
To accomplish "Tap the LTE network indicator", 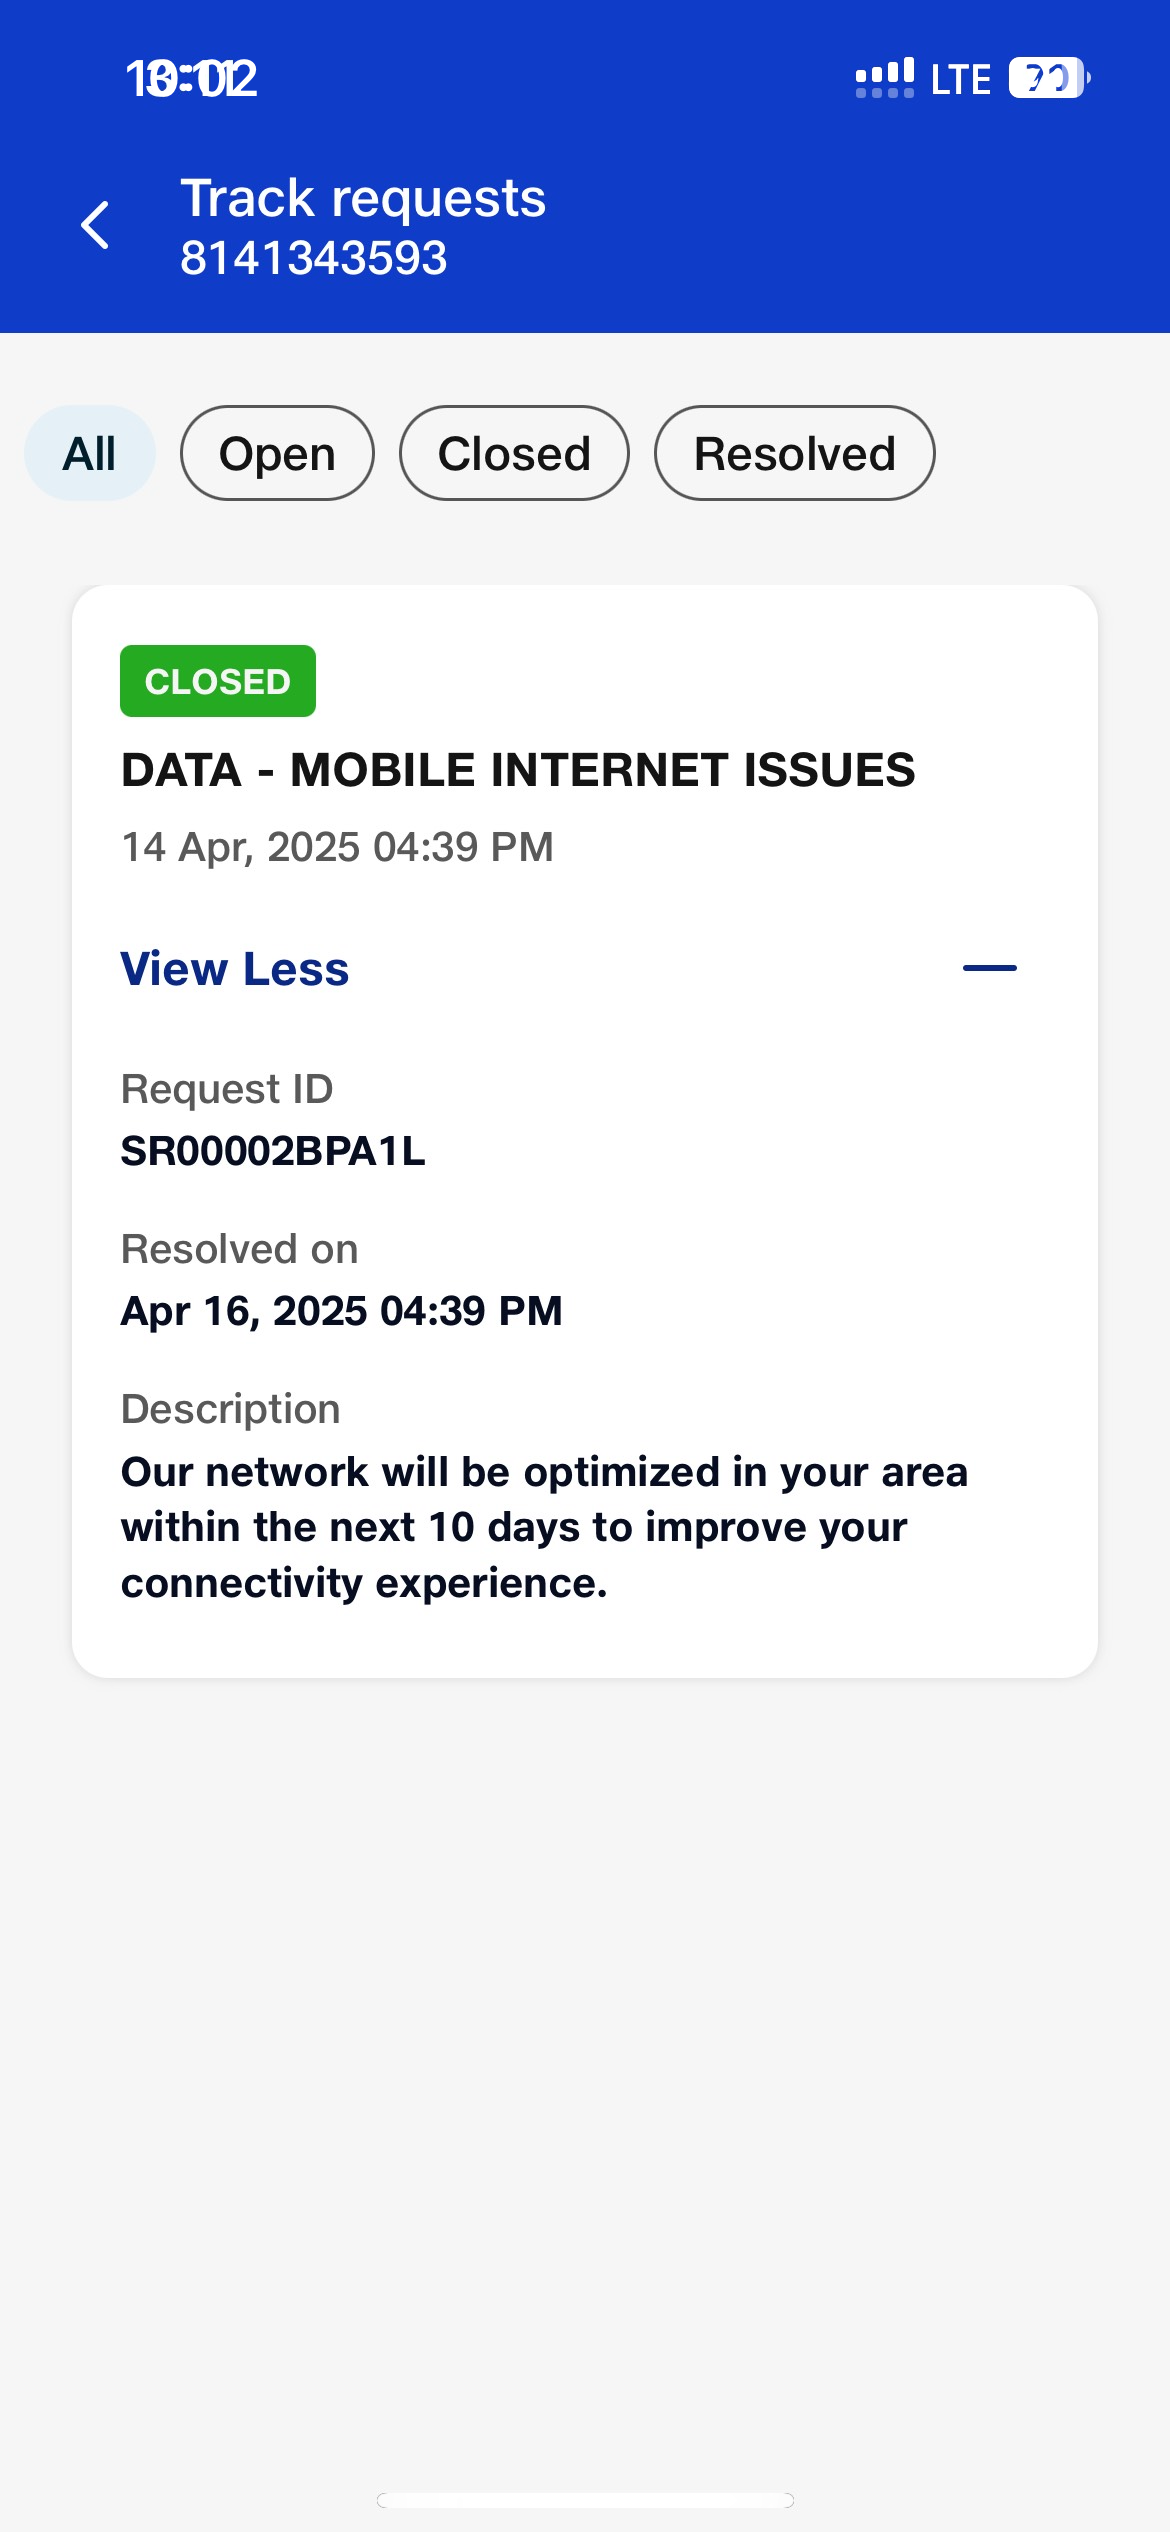I will click(x=960, y=80).
